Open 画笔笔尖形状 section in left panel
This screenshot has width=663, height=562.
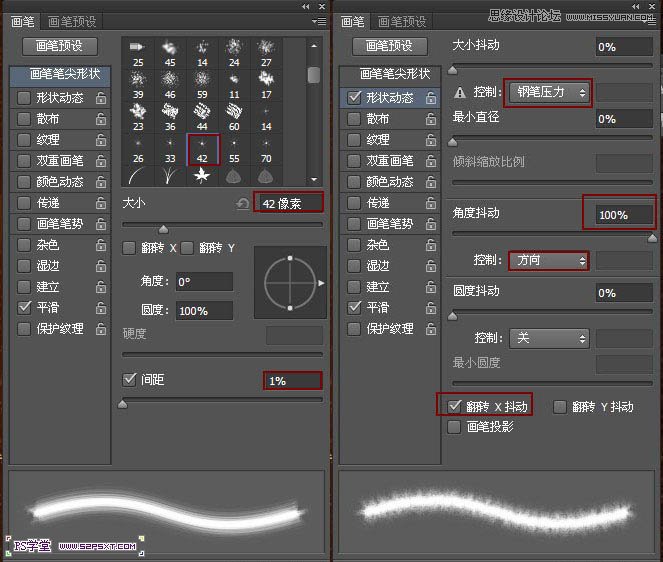coord(60,76)
